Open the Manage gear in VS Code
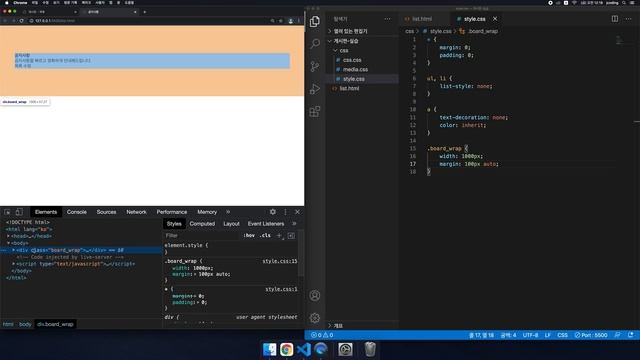This screenshot has height=360, width=640. [x=315, y=318]
